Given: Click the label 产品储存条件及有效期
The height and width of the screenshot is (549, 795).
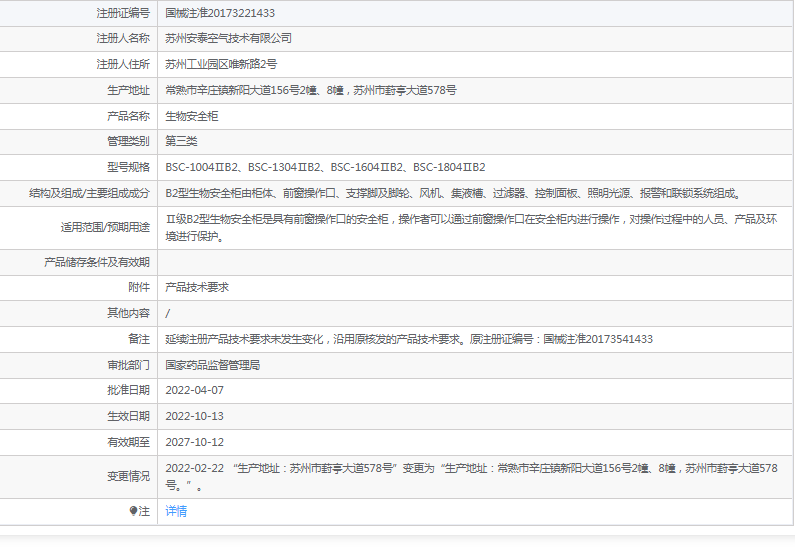Looking at the screenshot, I should pos(97,262).
